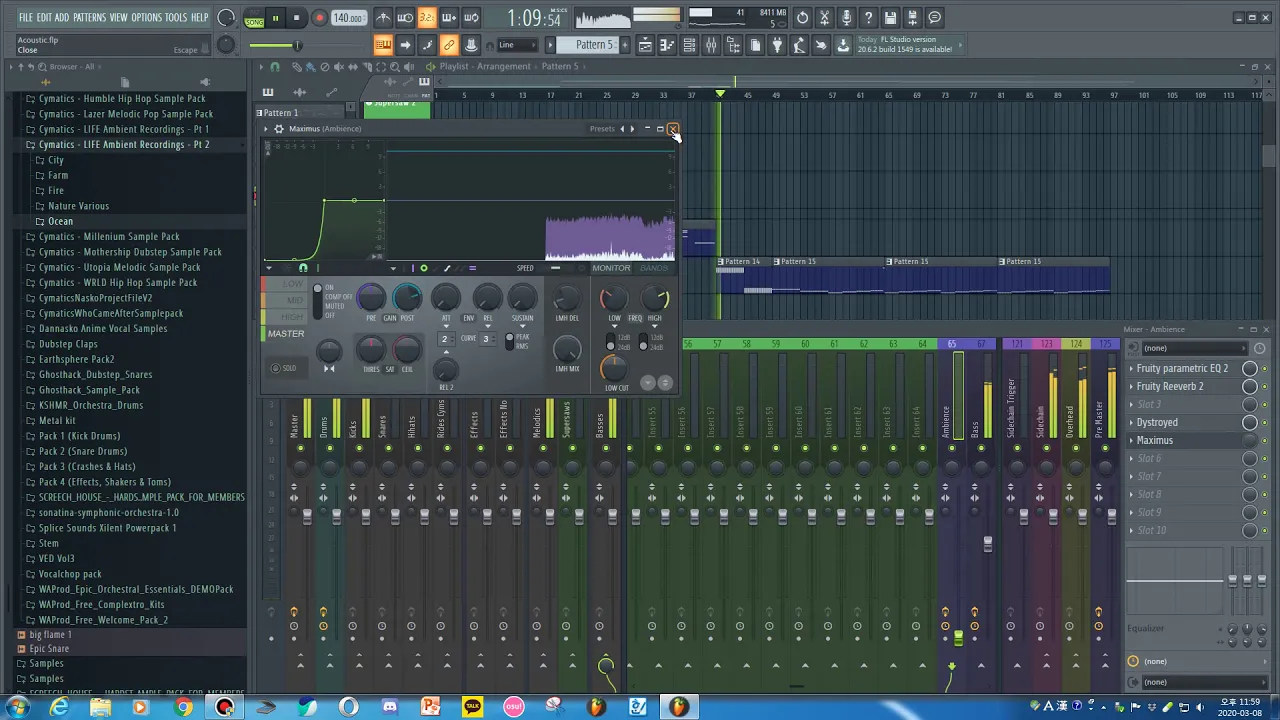Select the LOW band in Maximus
Image resolution: width=1280 pixels, height=720 pixels.
[x=284, y=285]
